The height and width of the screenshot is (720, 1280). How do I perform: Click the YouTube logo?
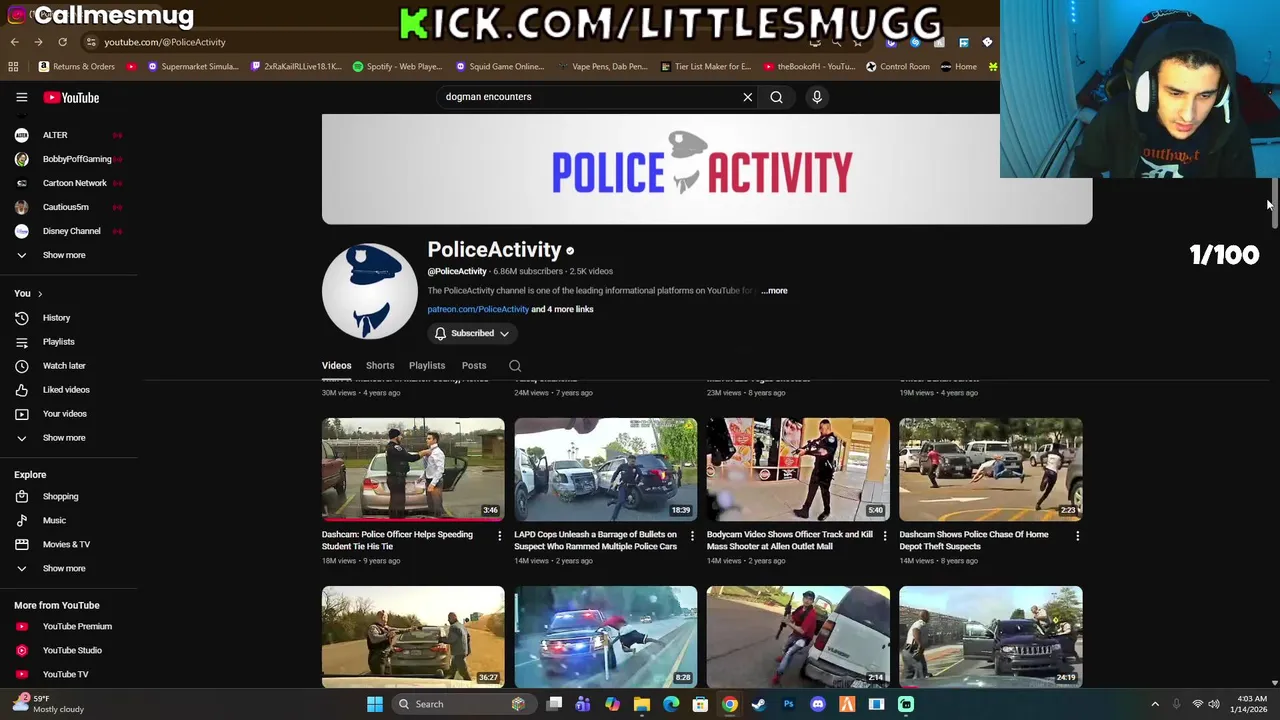pos(71,97)
